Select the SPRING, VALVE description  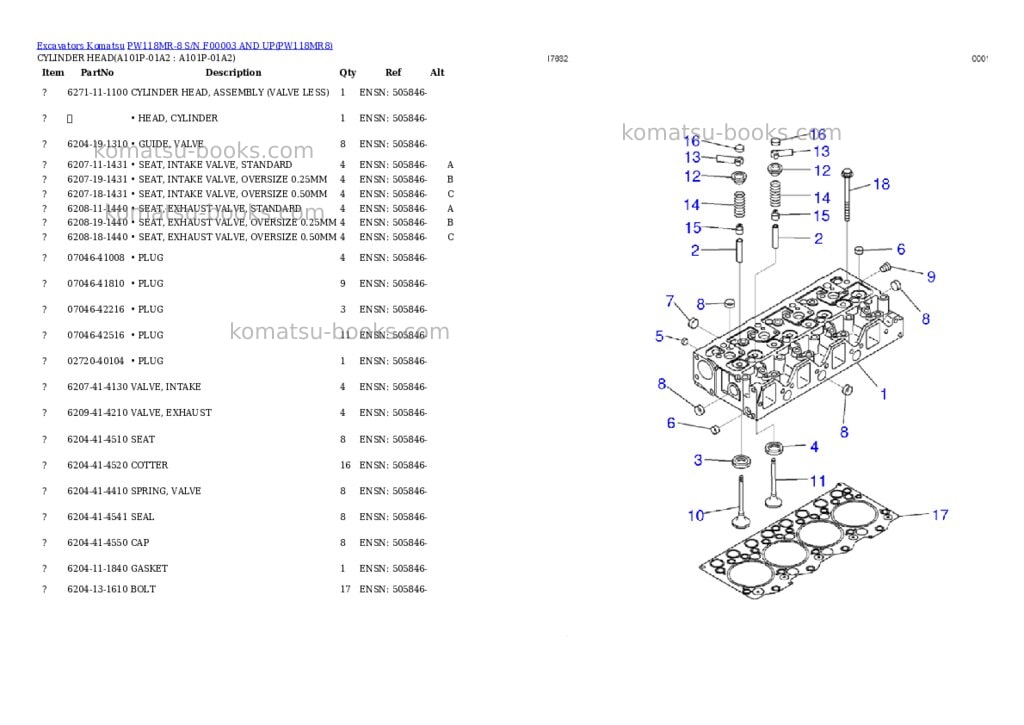click(x=166, y=491)
